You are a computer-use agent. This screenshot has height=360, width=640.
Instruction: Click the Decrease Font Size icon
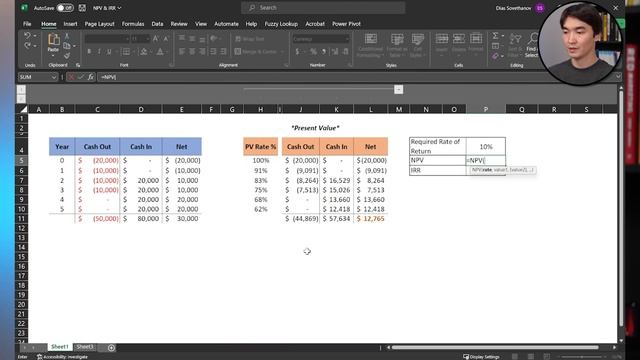165,39
